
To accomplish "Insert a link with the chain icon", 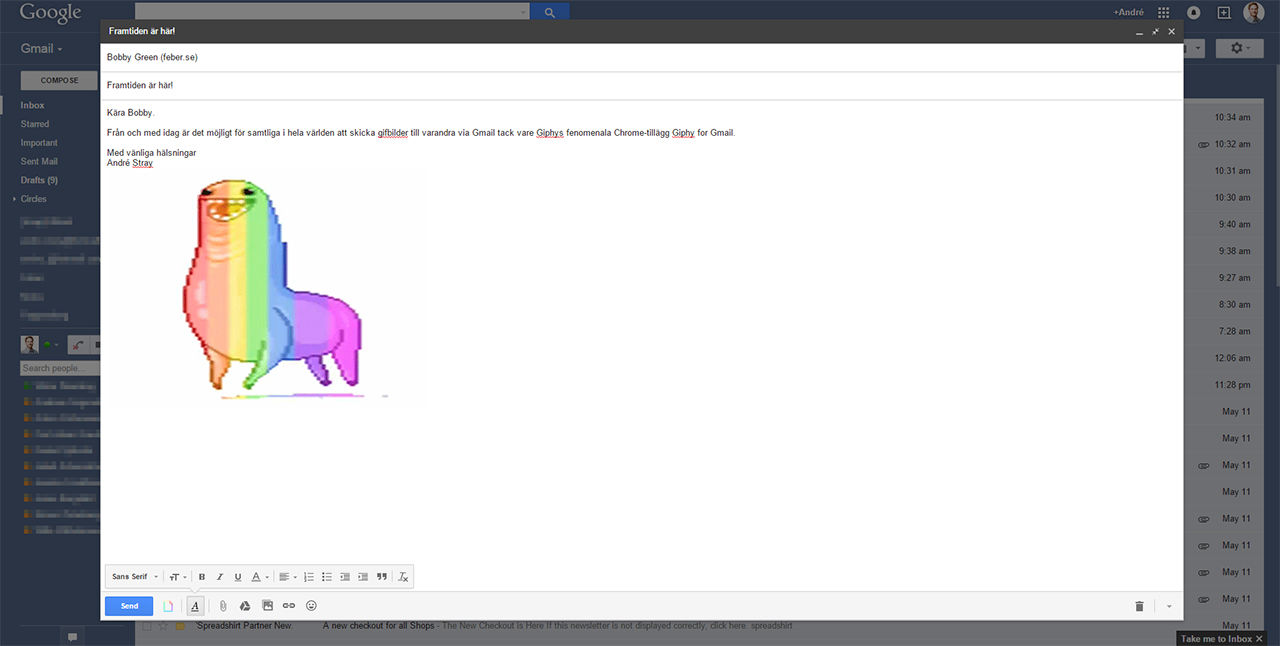I will click(x=289, y=606).
